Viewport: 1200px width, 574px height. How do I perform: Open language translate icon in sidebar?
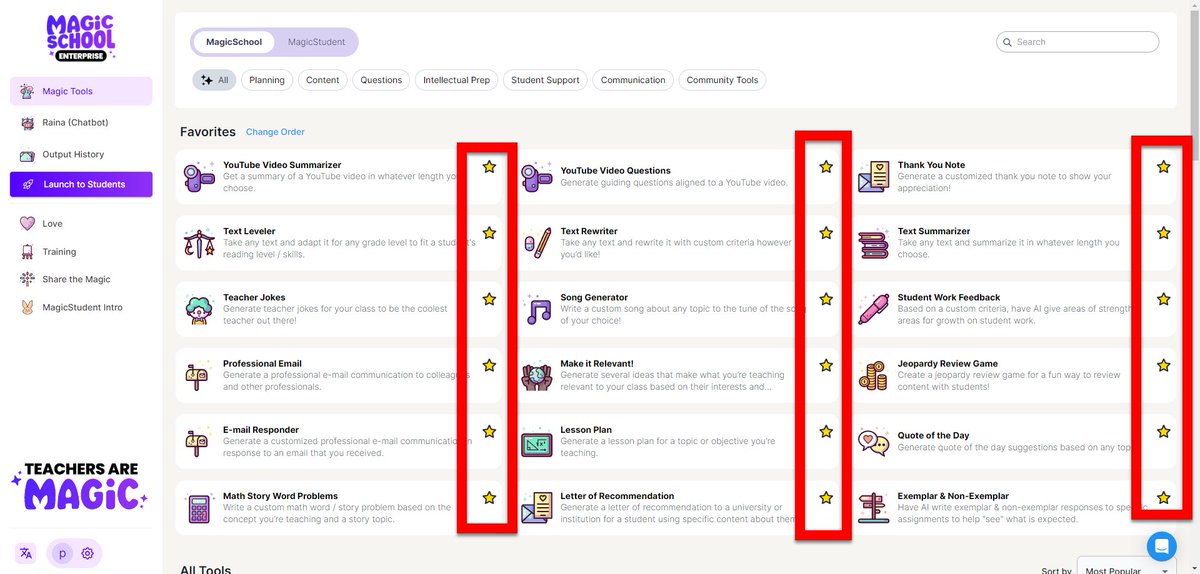[26, 553]
